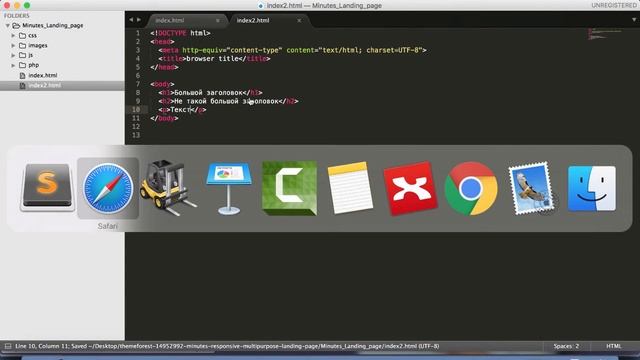This screenshot has height=360, width=640.
Task: Click the images folder icon
Action: coord(22,45)
